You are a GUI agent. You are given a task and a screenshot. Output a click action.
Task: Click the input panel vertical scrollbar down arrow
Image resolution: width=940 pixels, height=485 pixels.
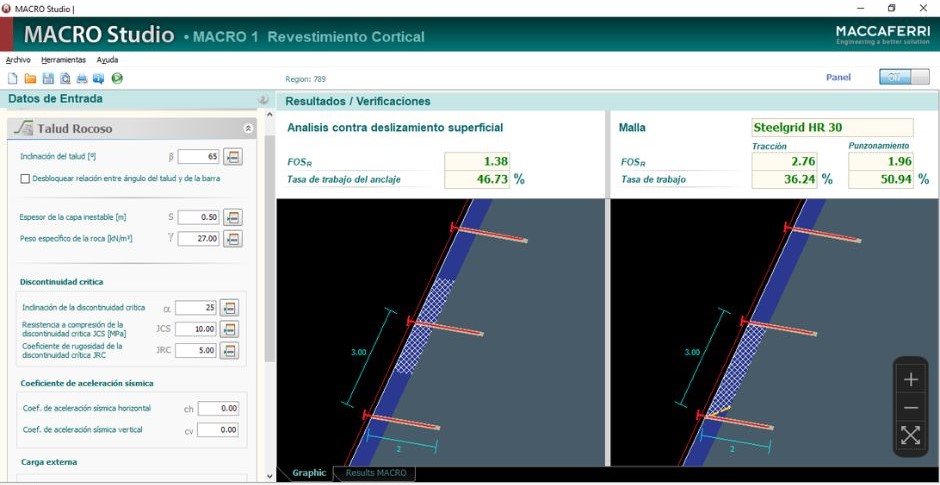click(x=269, y=475)
